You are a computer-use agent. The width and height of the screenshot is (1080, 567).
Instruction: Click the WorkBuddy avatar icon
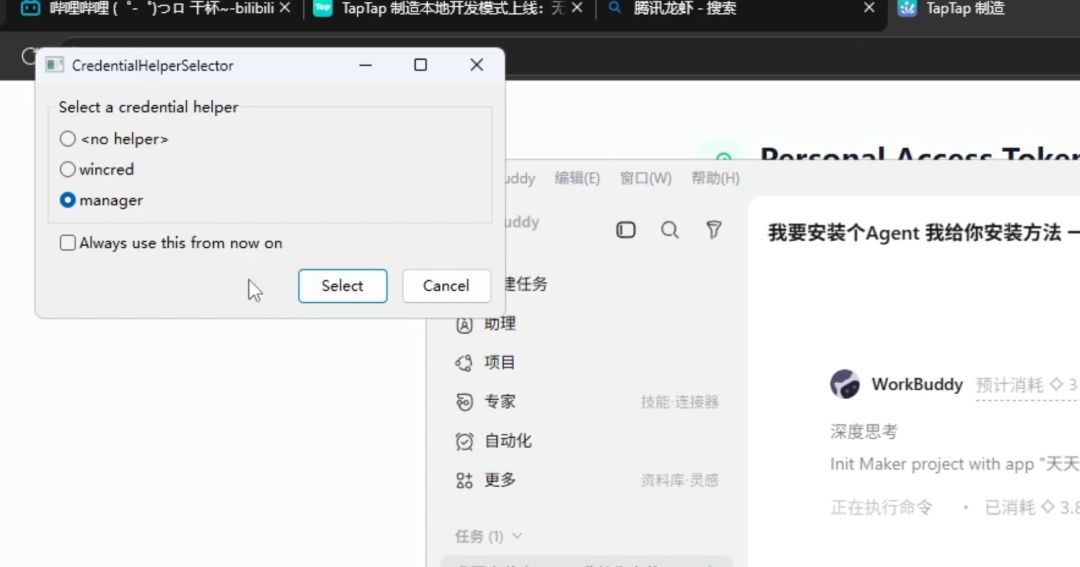point(844,384)
